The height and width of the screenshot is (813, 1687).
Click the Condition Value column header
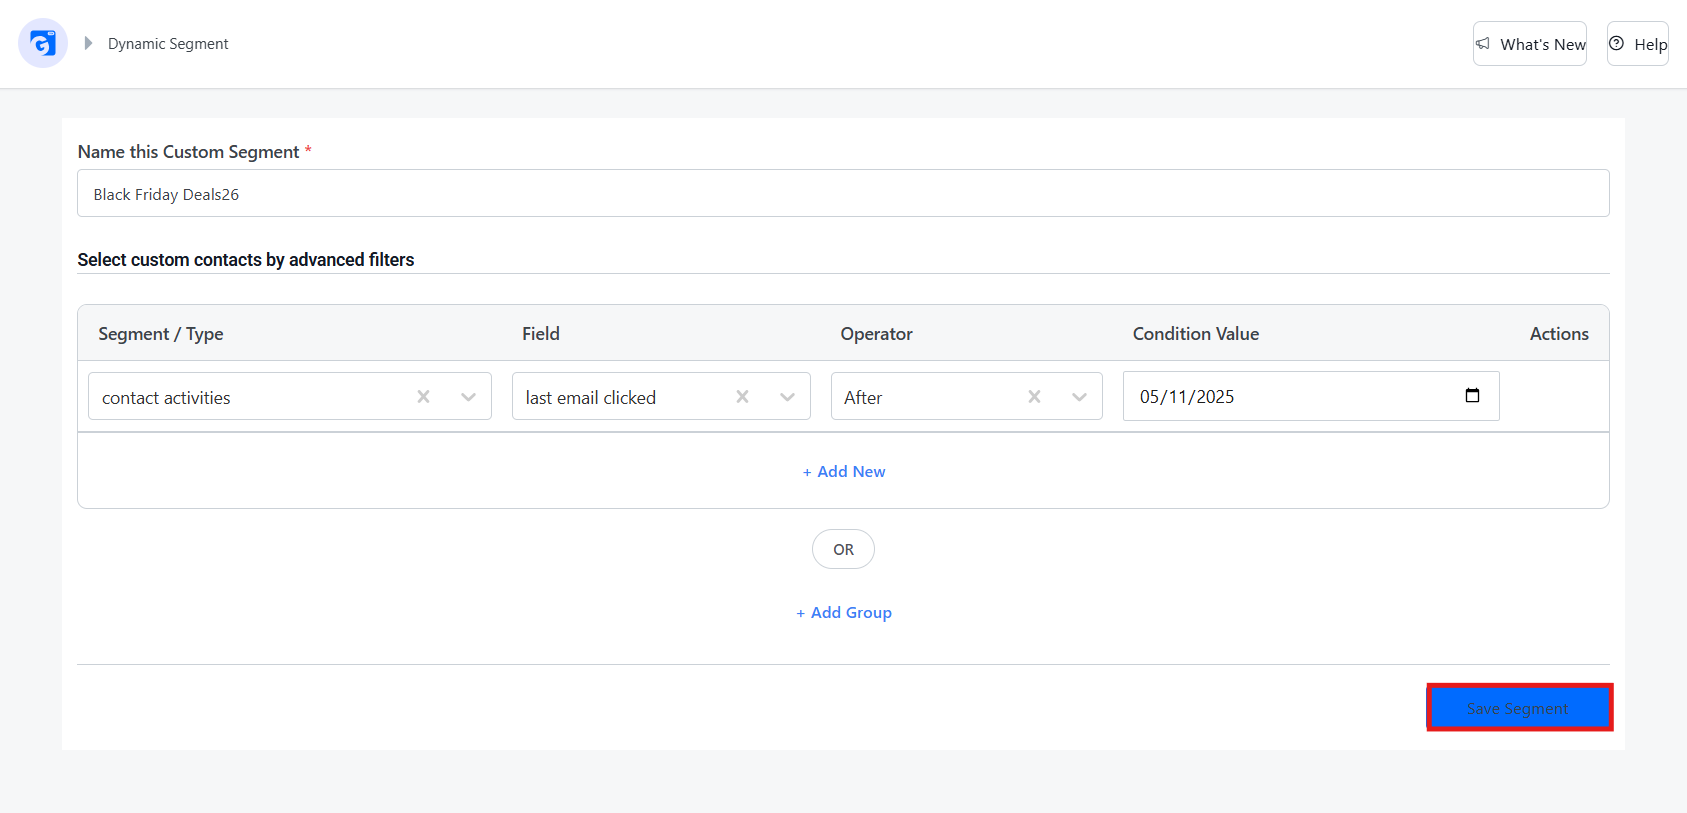tap(1195, 334)
